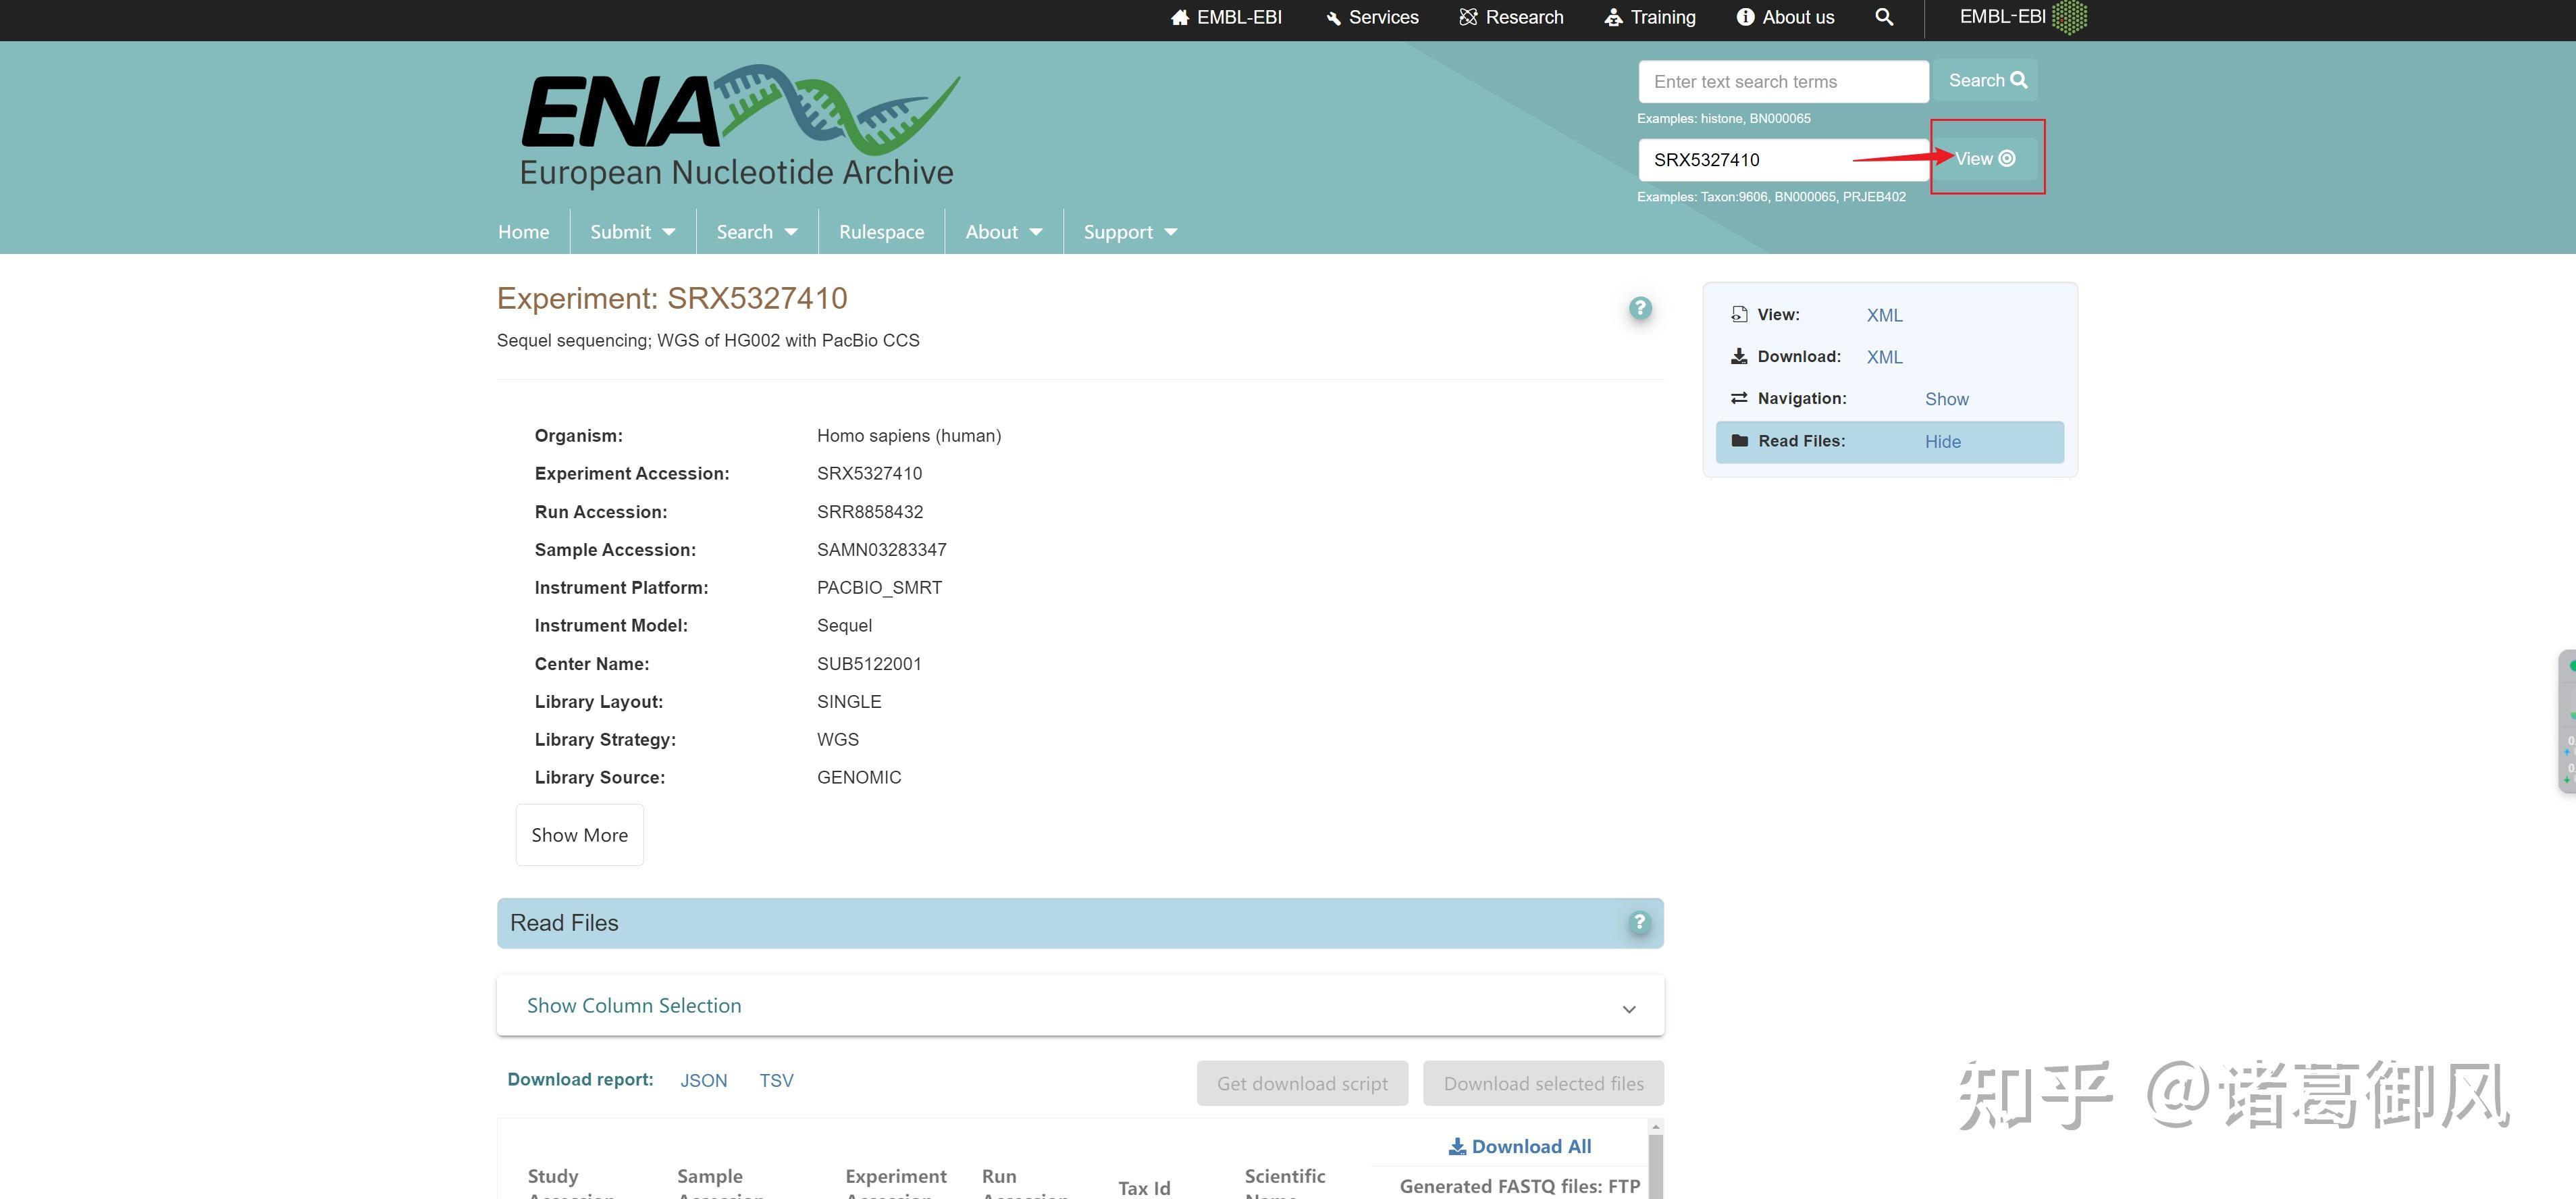This screenshot has height=1199, width=2576.
Task: Click the magnifier icon in EMBL-EBI top bar
Action: (x=1884, y=17)
